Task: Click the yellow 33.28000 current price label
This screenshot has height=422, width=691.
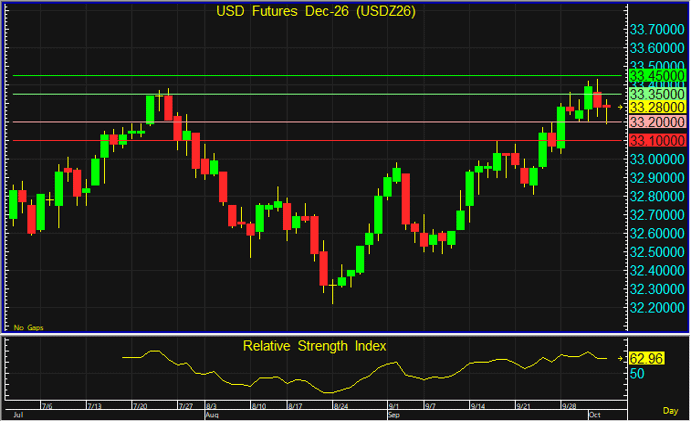Action: click(x=657, y=107)
